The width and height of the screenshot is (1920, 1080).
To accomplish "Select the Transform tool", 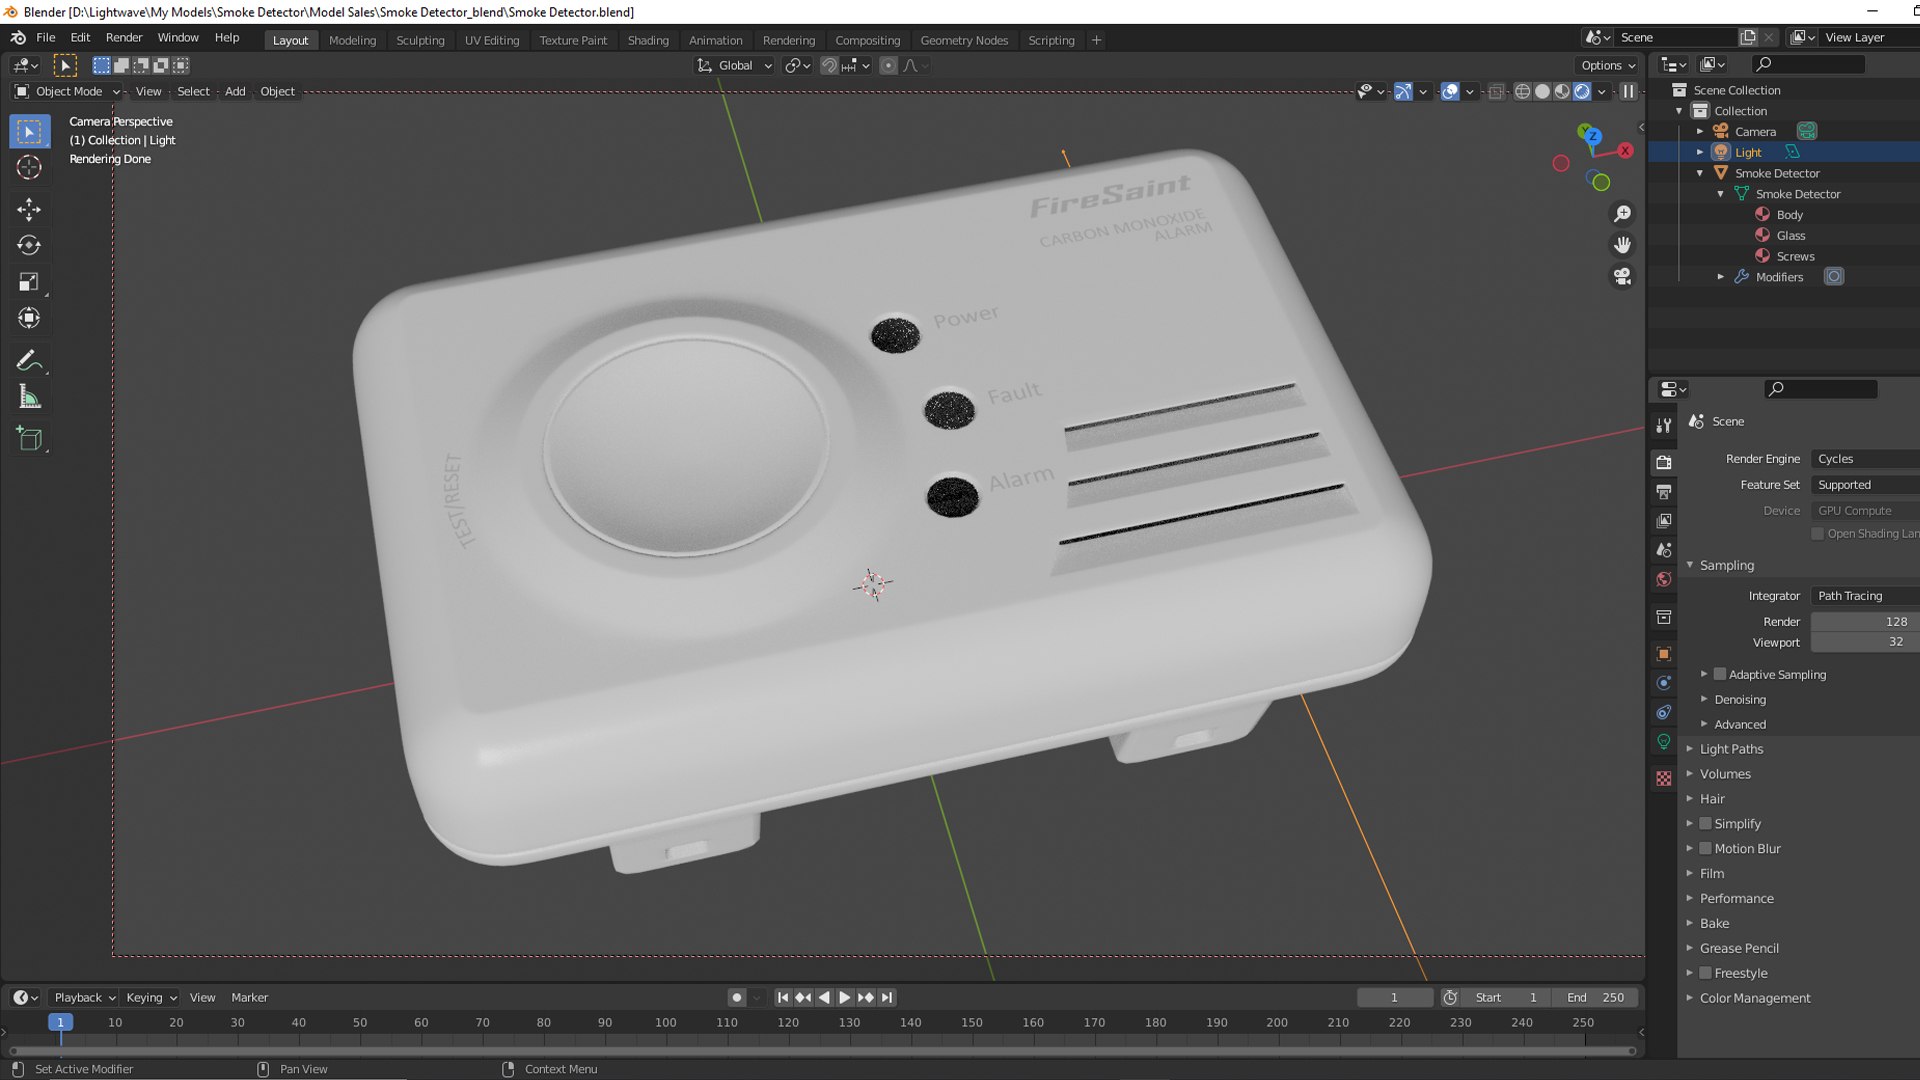I will [29, 318].
